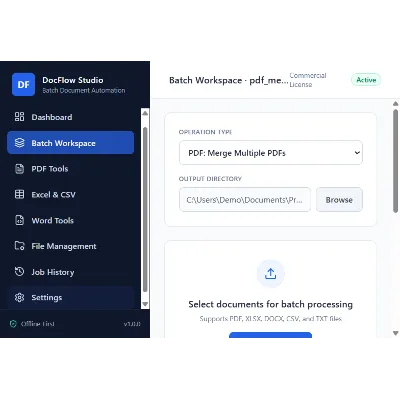Click the DF DocFlow Studio logo
The width and height of the screenshot is (400, 400).
[x=23, y=85]
